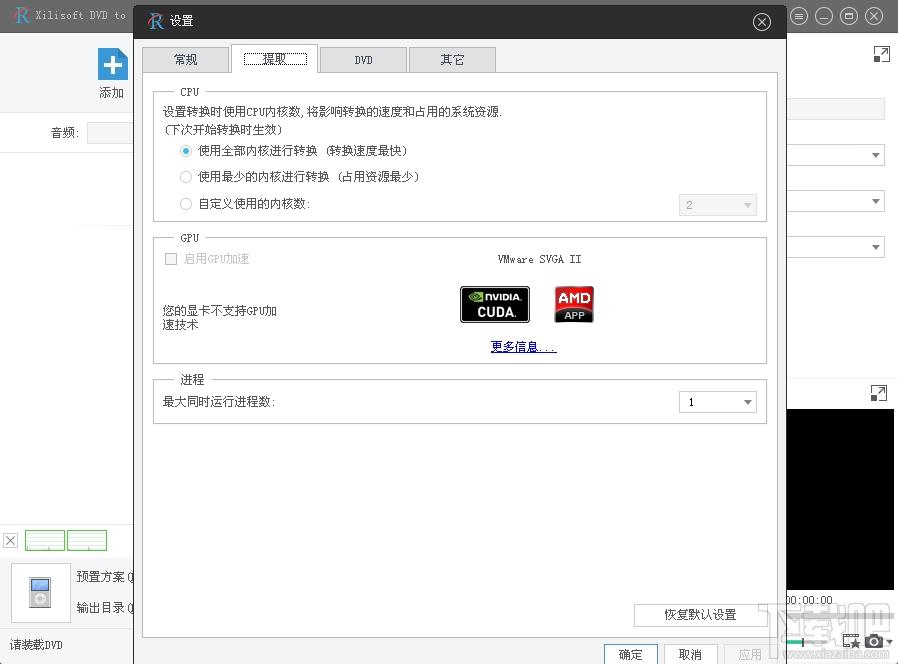This screenshot has height=664, width=898.
Task: Click the black video preview area
Action: tap(840, 499)
